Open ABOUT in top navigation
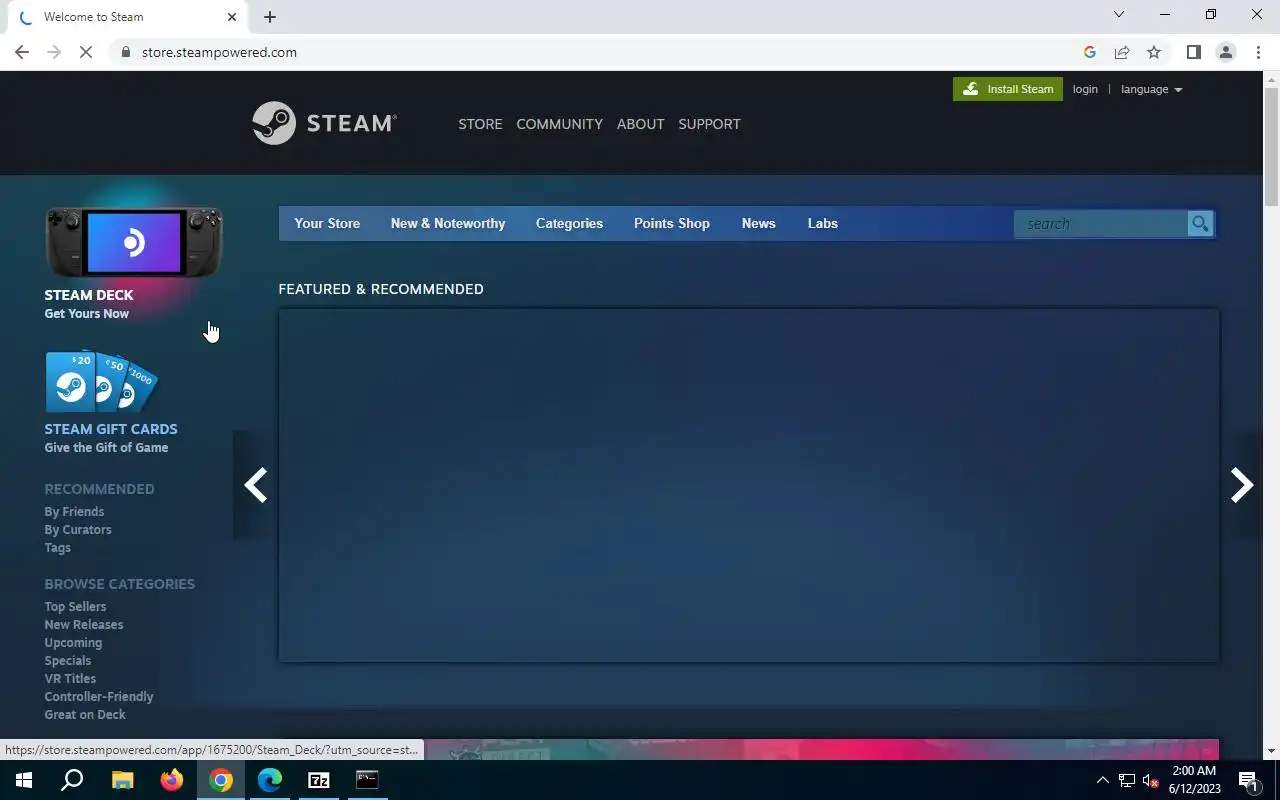This screenshot has width=1280, height=800. tap(640, 124)
